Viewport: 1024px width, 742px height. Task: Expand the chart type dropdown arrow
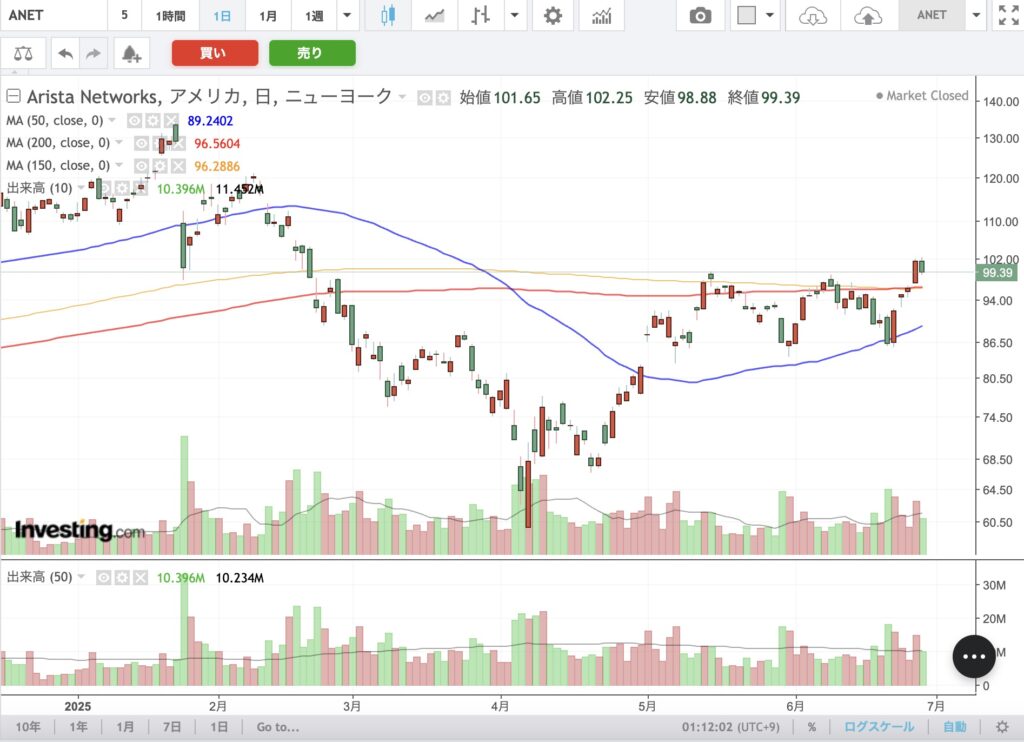[x=515, y=16]
